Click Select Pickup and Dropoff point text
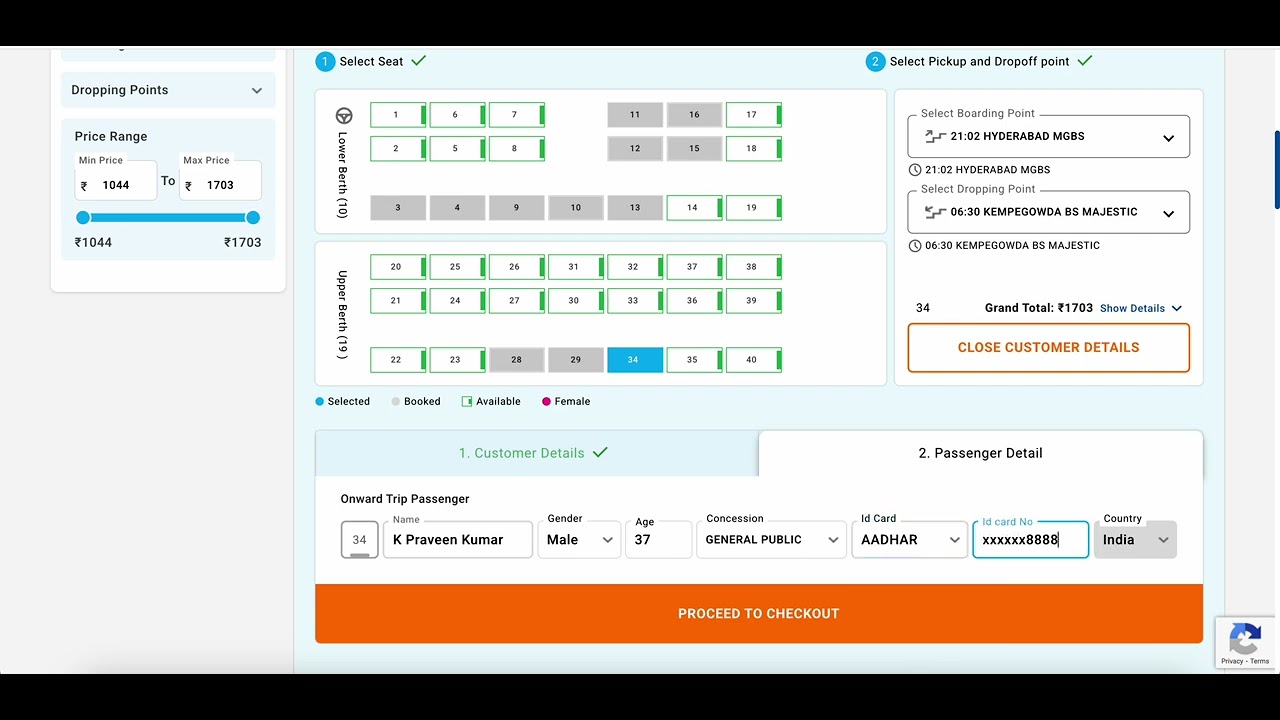This screenshot has width=1280, height=720. click(x=980, y=62)
